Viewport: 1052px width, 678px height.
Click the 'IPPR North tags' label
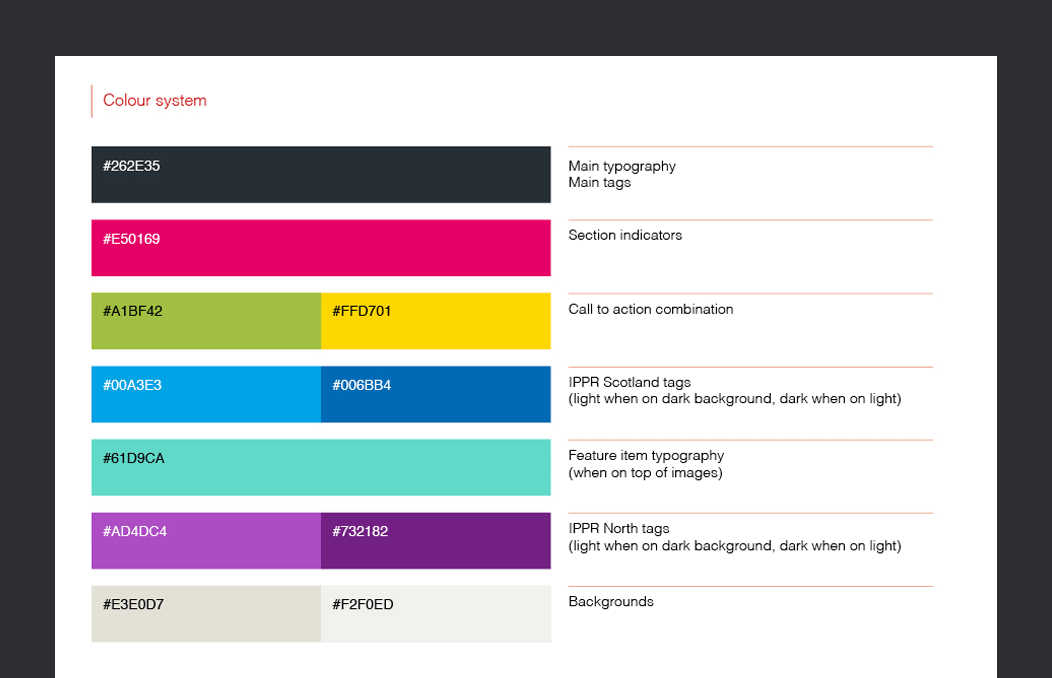[x=619, y=529]
